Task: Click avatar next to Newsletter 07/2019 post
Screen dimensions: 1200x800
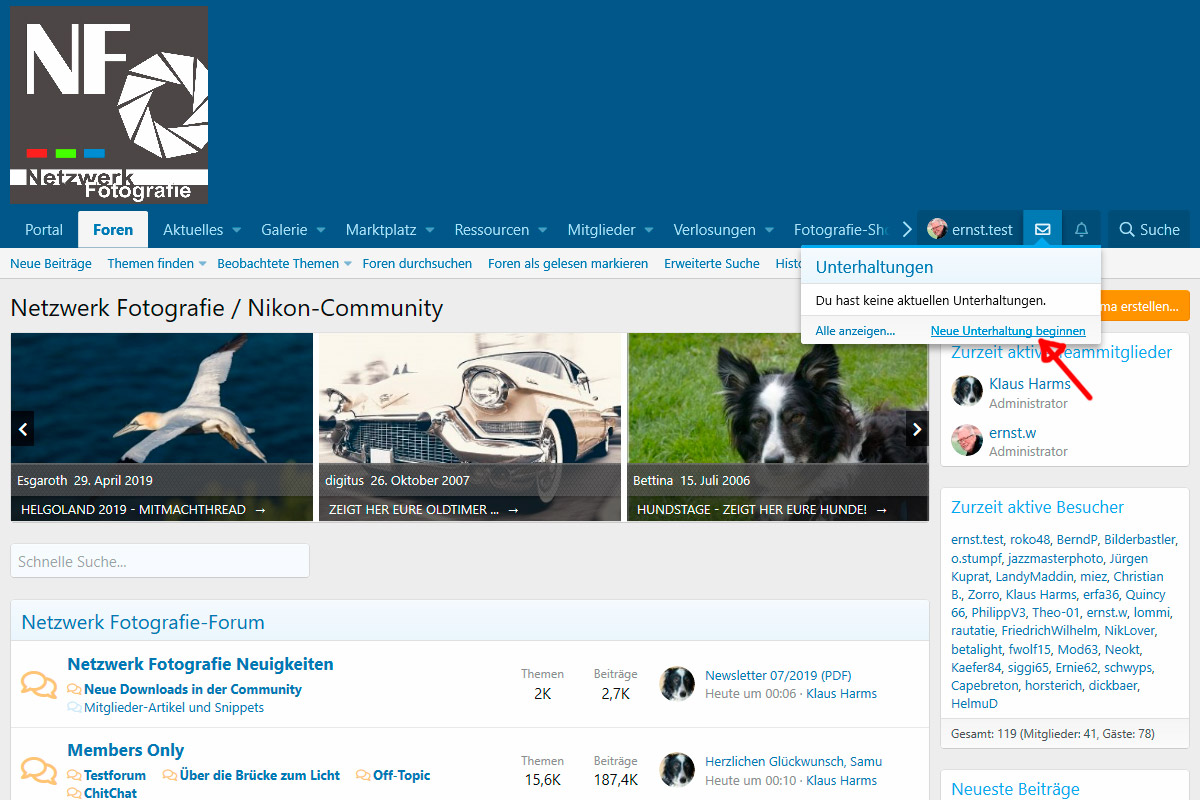Action: pos(677,684)
